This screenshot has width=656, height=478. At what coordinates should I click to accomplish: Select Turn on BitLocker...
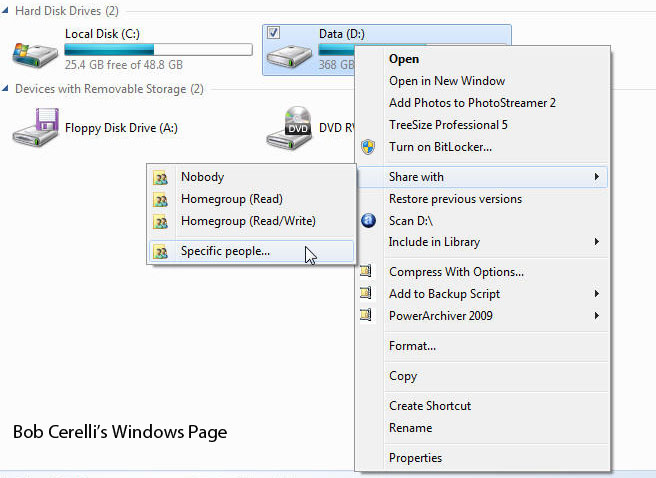483,147
